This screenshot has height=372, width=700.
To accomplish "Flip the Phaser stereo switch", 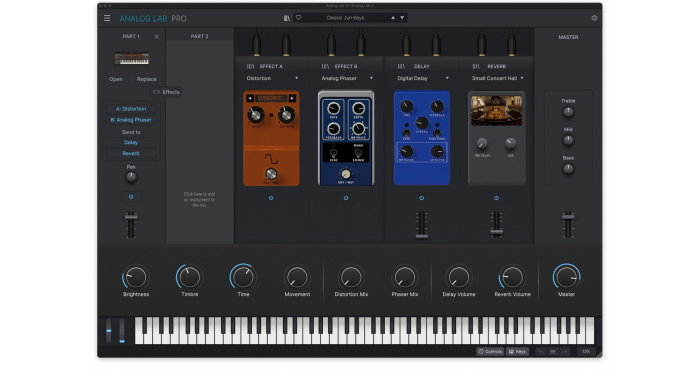I will pos(358,154).
